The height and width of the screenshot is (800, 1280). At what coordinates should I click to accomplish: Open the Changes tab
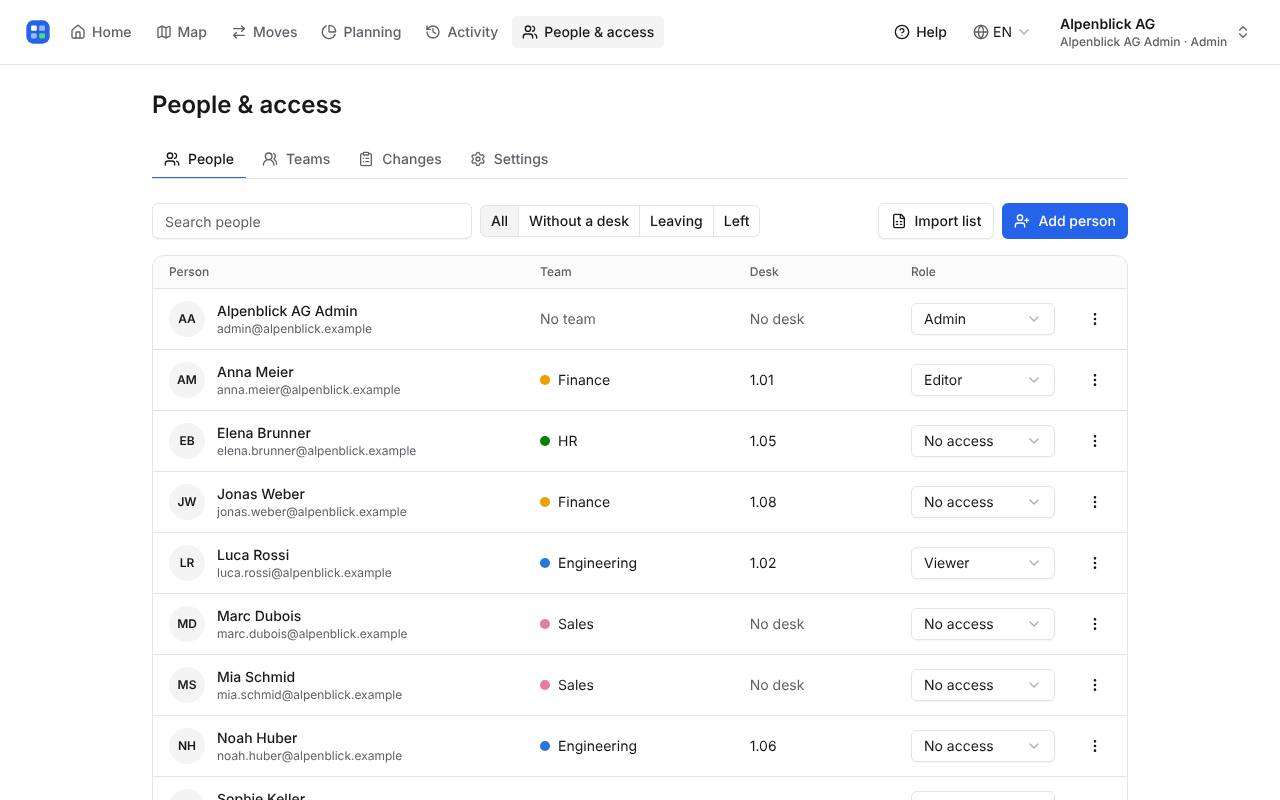click(x=400, y=159)
